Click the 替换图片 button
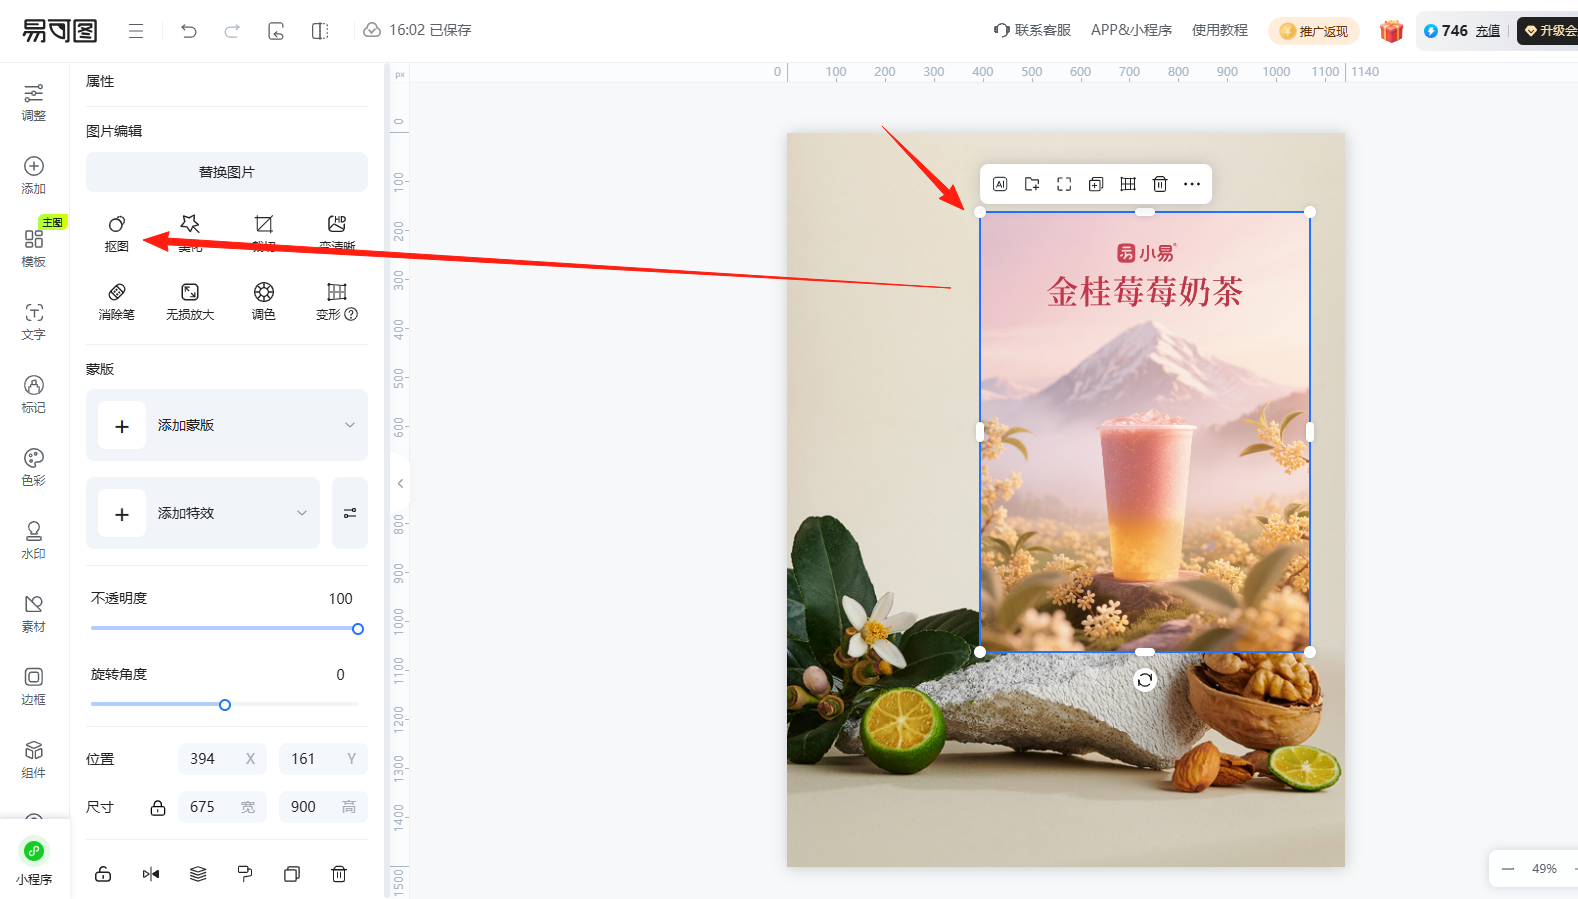The image size is (1578, 899). pyautogui.click(x=227, y=172)
